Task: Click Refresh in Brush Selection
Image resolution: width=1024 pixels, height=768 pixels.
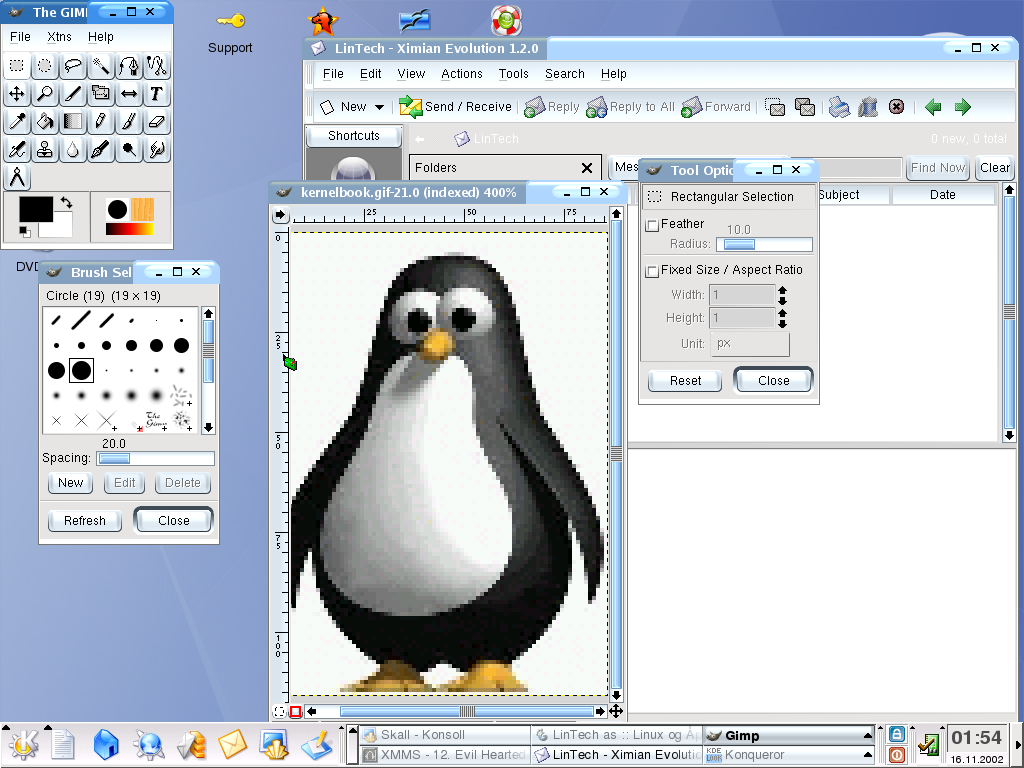Action: 85,520
